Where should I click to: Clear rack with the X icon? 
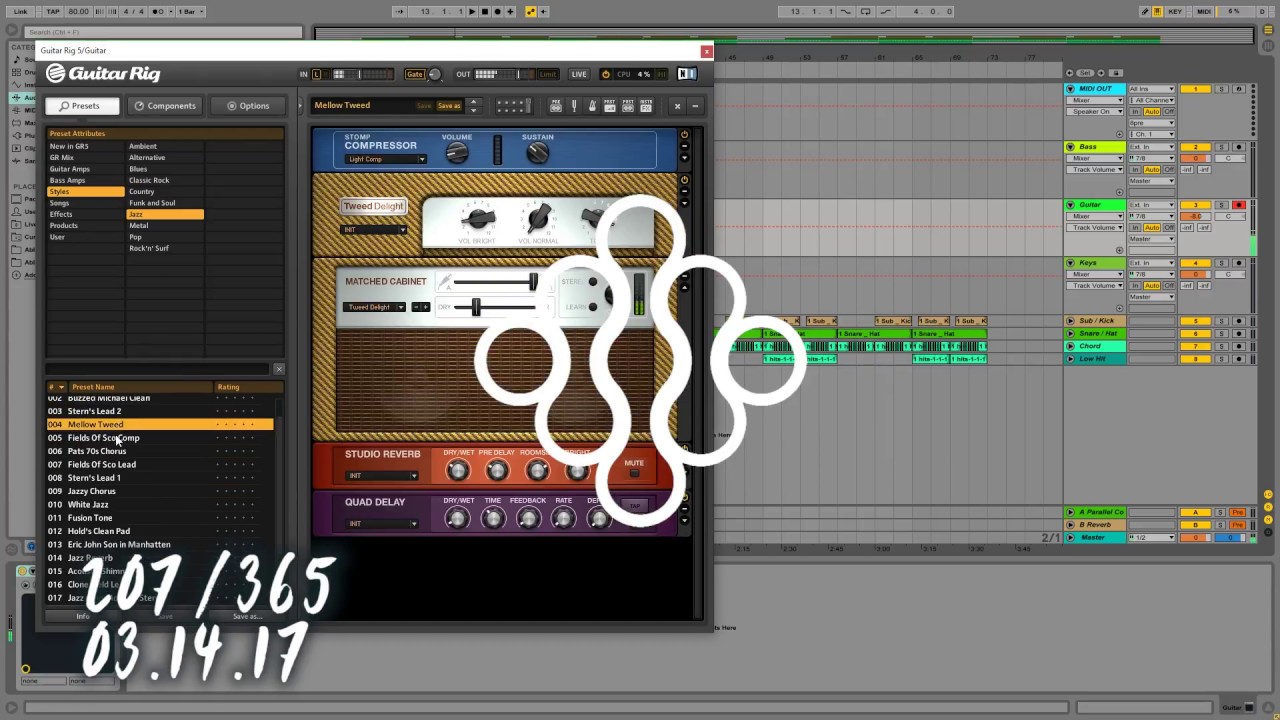pos(677,105)
